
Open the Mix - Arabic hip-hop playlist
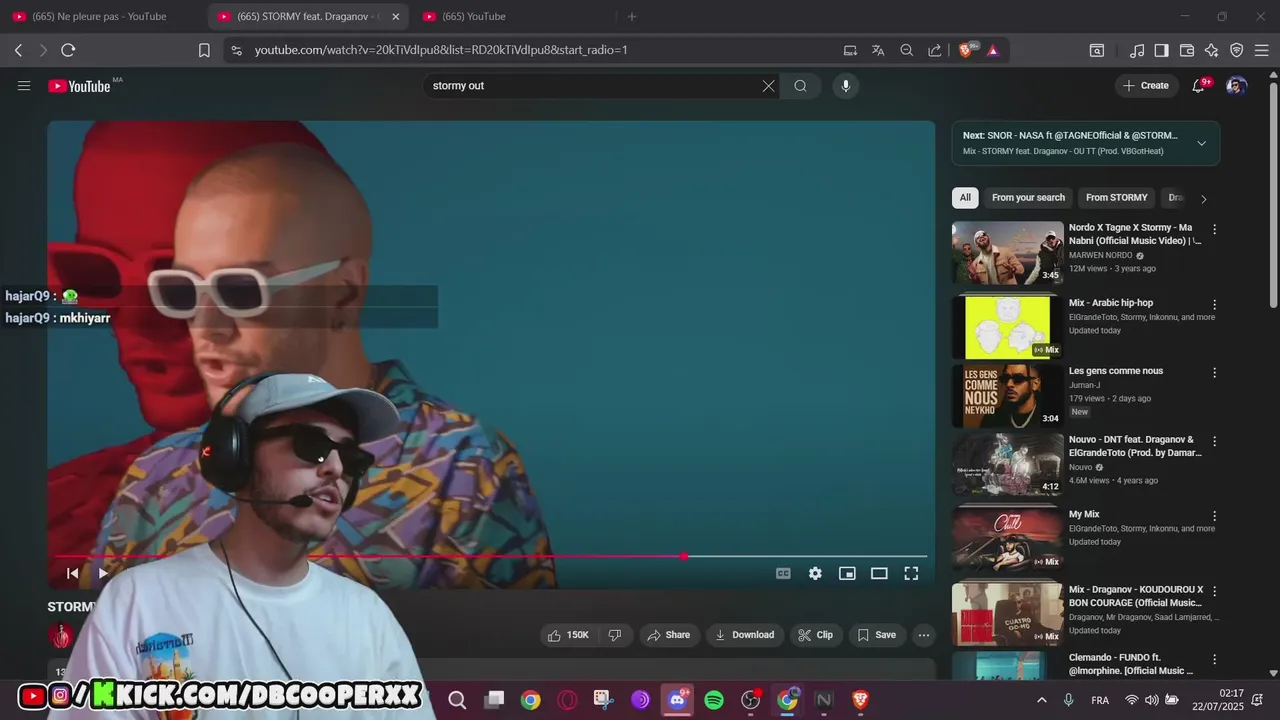click(x=1007, y=325)
